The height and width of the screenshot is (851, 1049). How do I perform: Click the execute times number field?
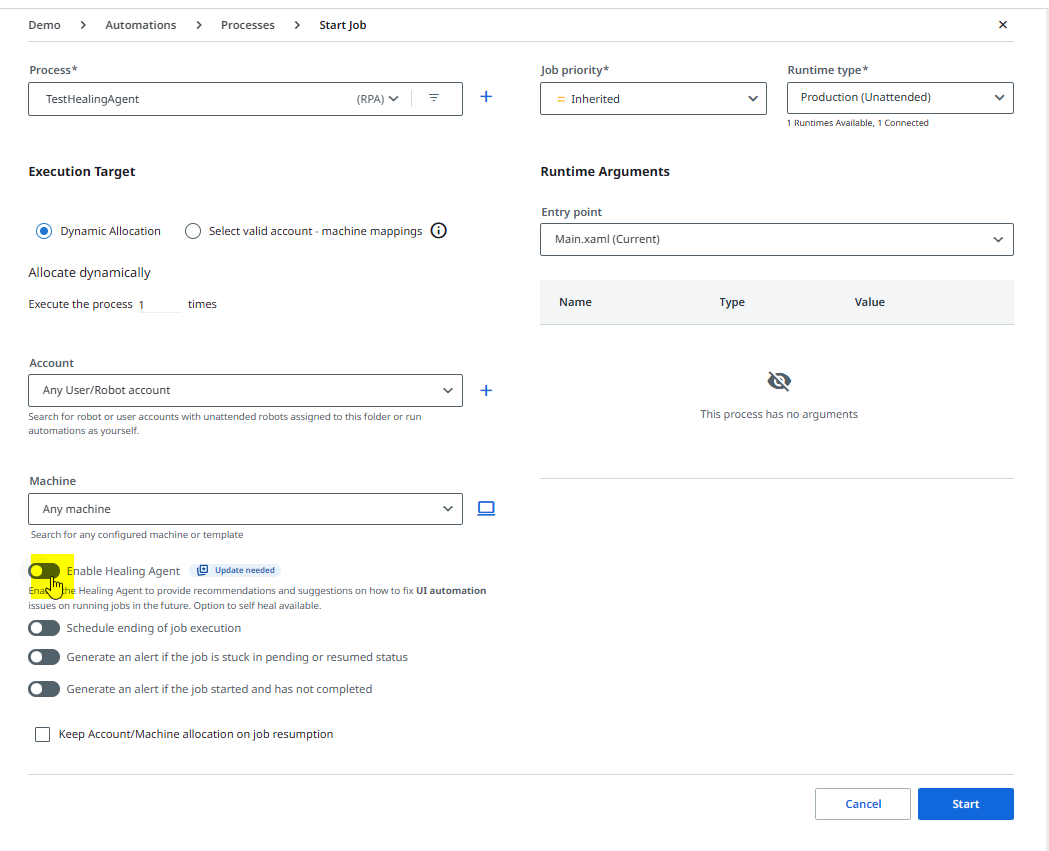pos(159,304)
